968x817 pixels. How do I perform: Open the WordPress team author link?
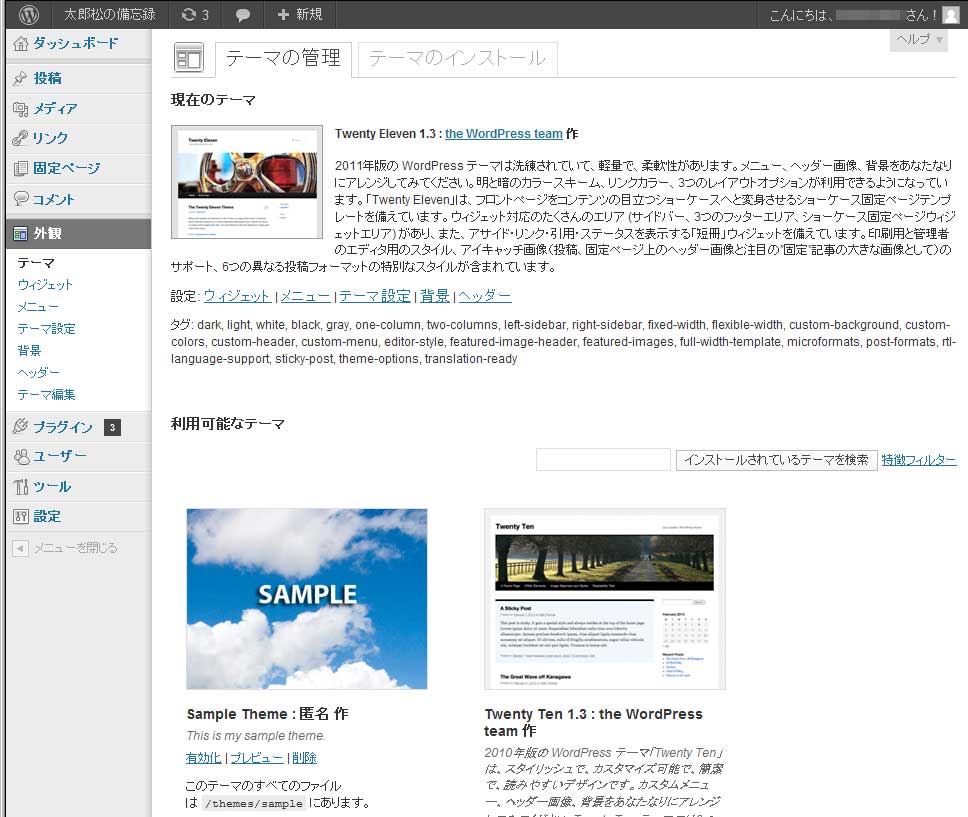point(504,133)
